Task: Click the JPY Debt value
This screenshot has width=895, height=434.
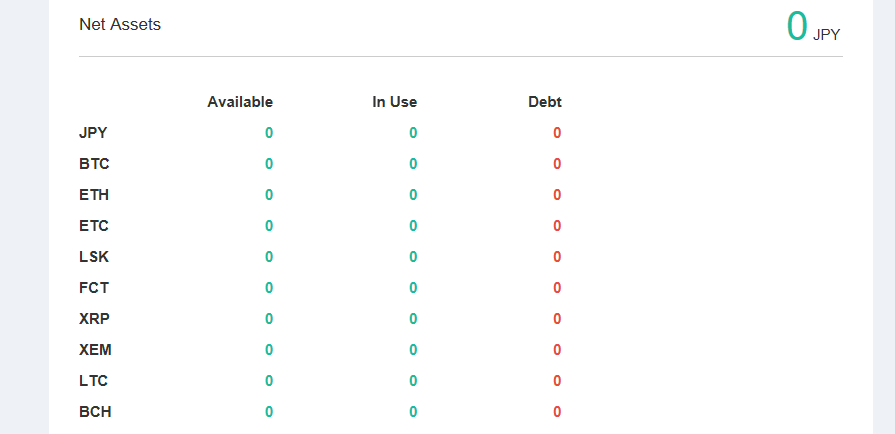Action: [x=557, y=133]
